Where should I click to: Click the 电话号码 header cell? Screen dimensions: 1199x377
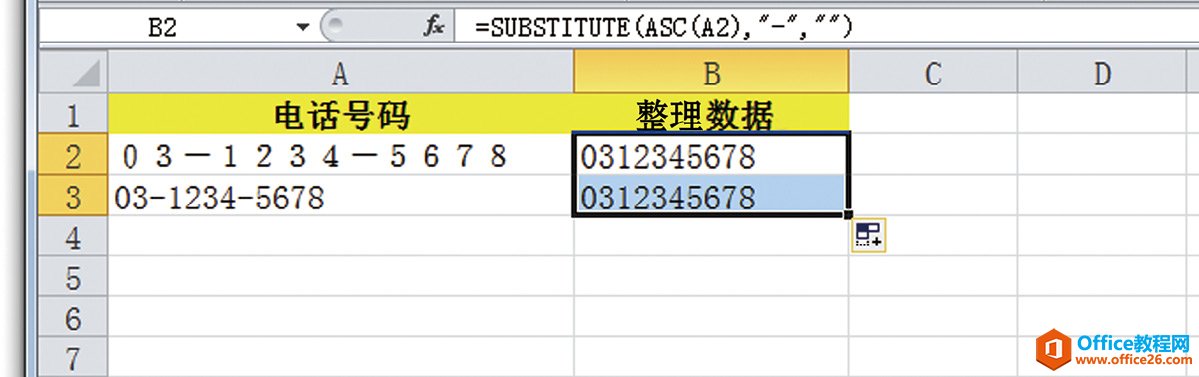[341, 115]
